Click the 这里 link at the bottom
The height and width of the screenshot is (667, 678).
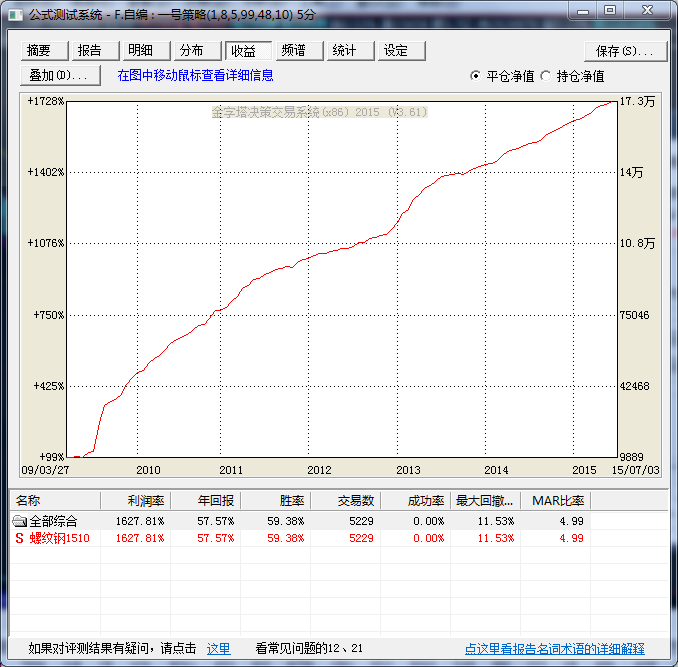(218, 649)
